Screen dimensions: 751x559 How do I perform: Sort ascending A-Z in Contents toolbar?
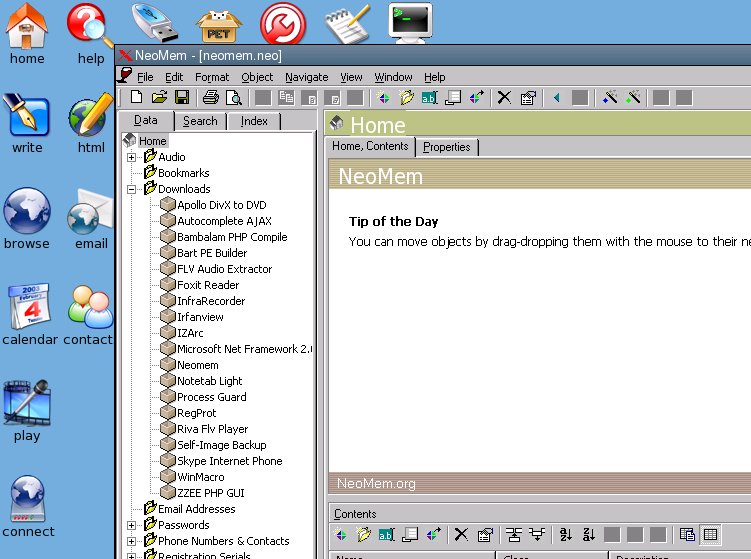point(566,535)
